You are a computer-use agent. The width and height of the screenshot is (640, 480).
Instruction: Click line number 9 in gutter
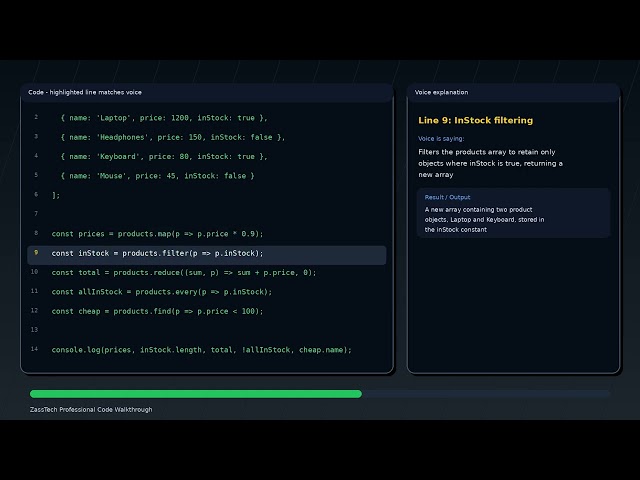click(x=36, y=253)
